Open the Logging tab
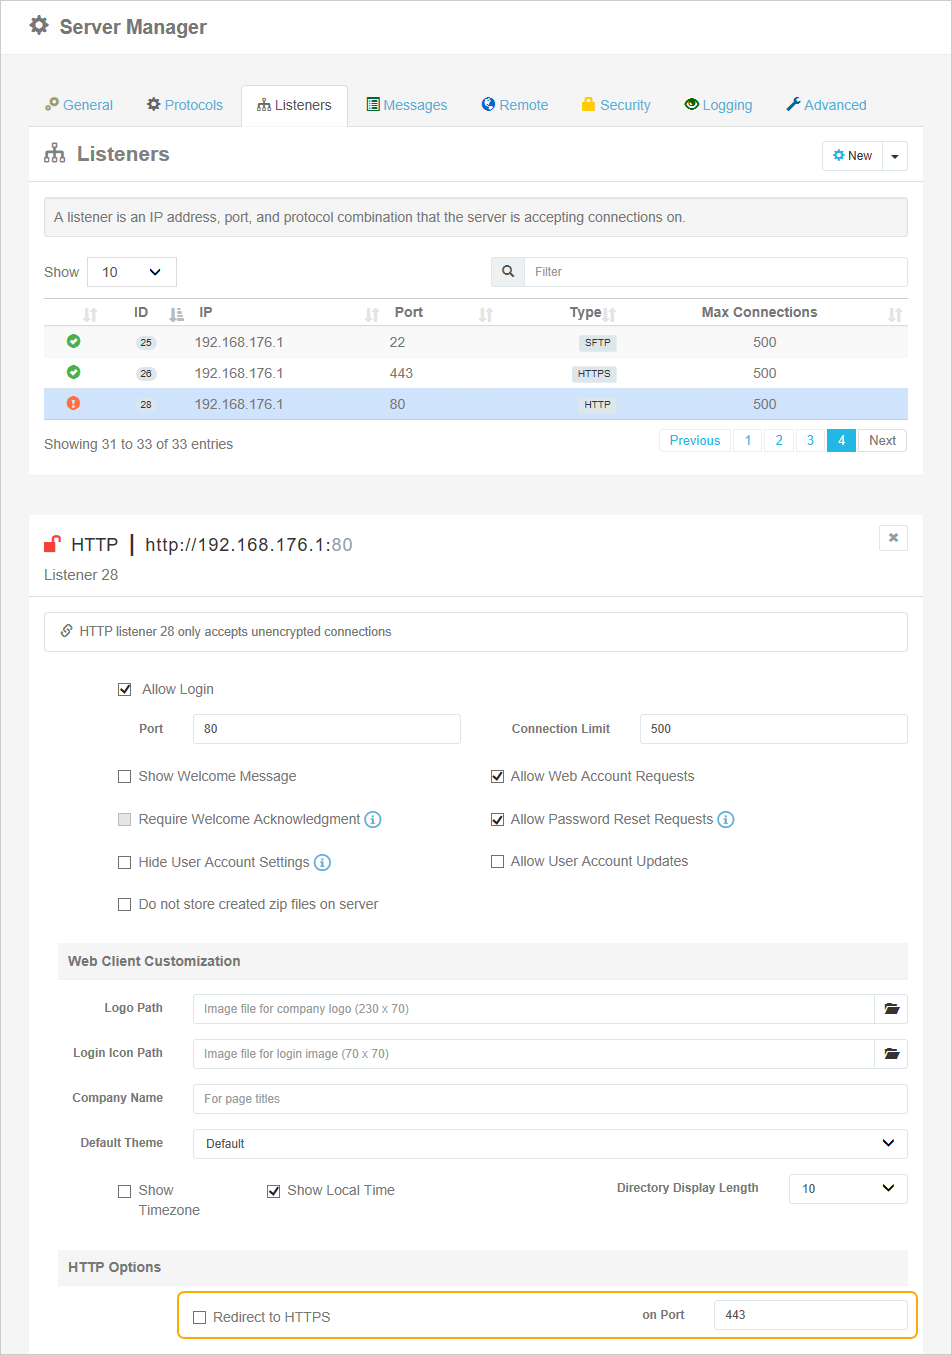 (x=718, y=105)
